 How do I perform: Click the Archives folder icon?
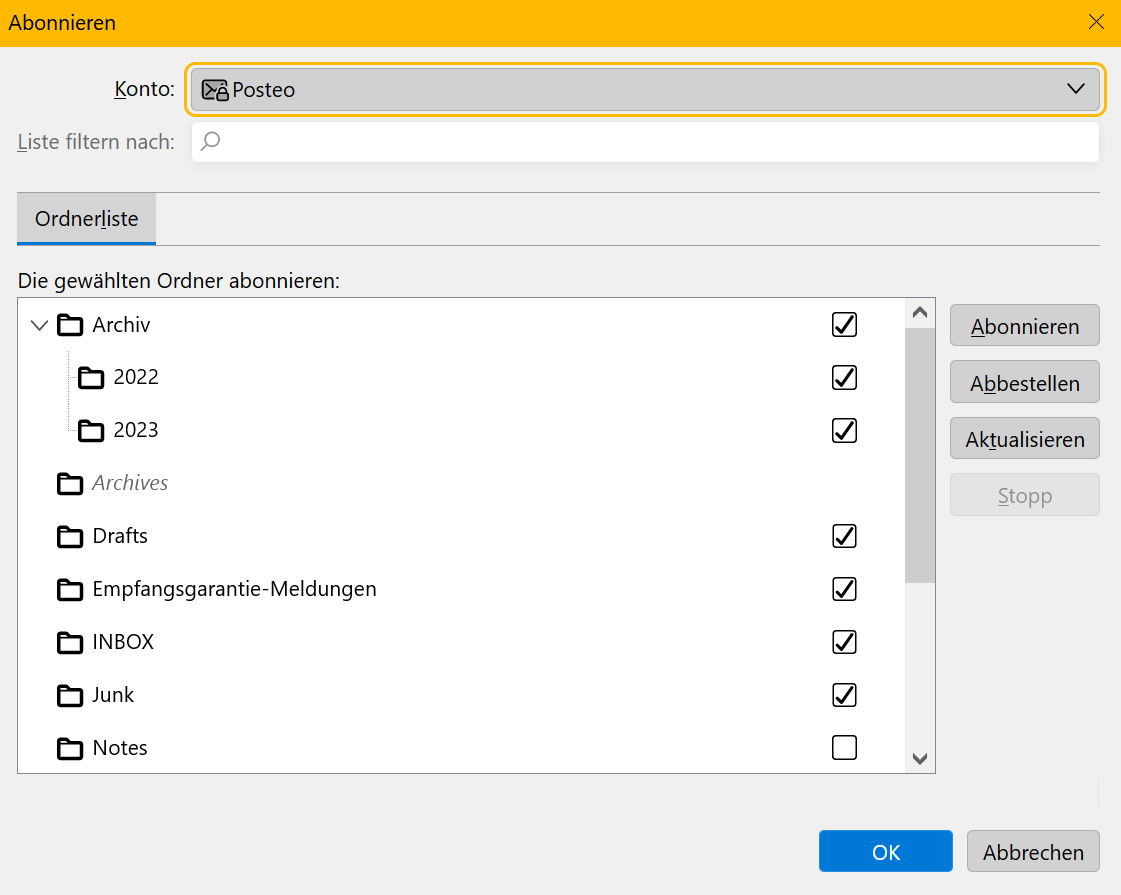[69, 484]
